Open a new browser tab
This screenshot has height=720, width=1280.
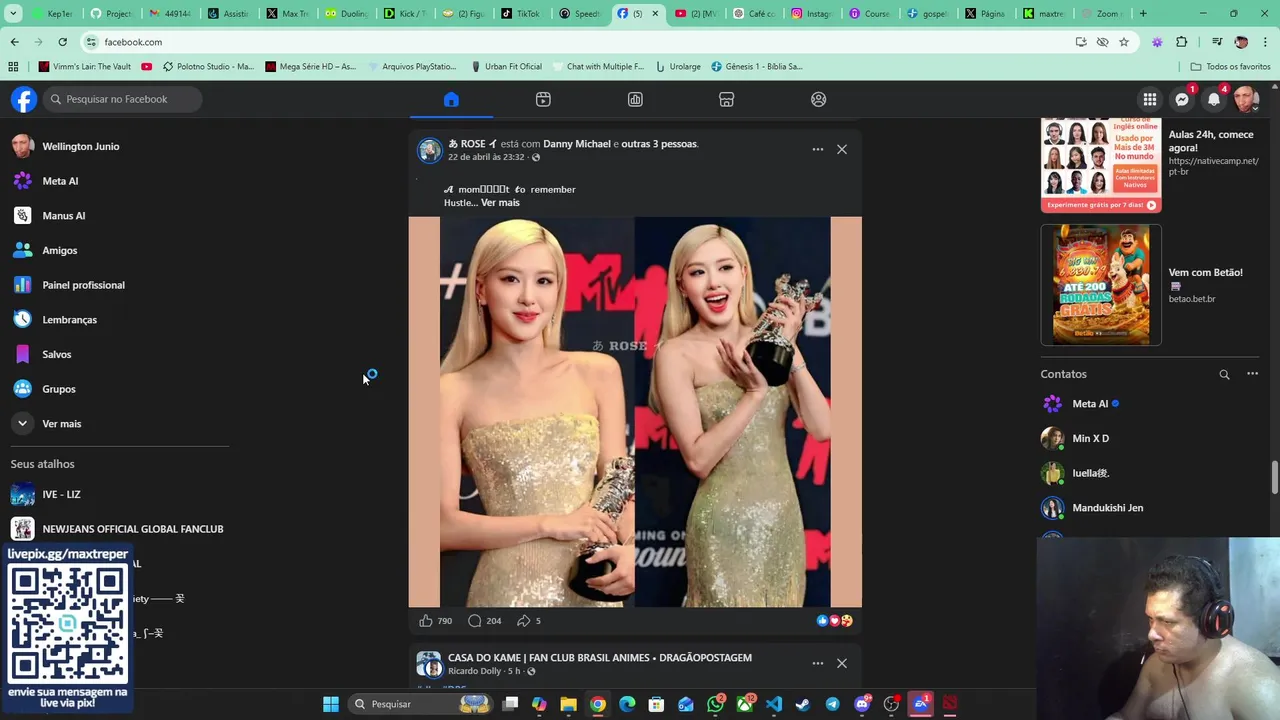coord(1143,14)
